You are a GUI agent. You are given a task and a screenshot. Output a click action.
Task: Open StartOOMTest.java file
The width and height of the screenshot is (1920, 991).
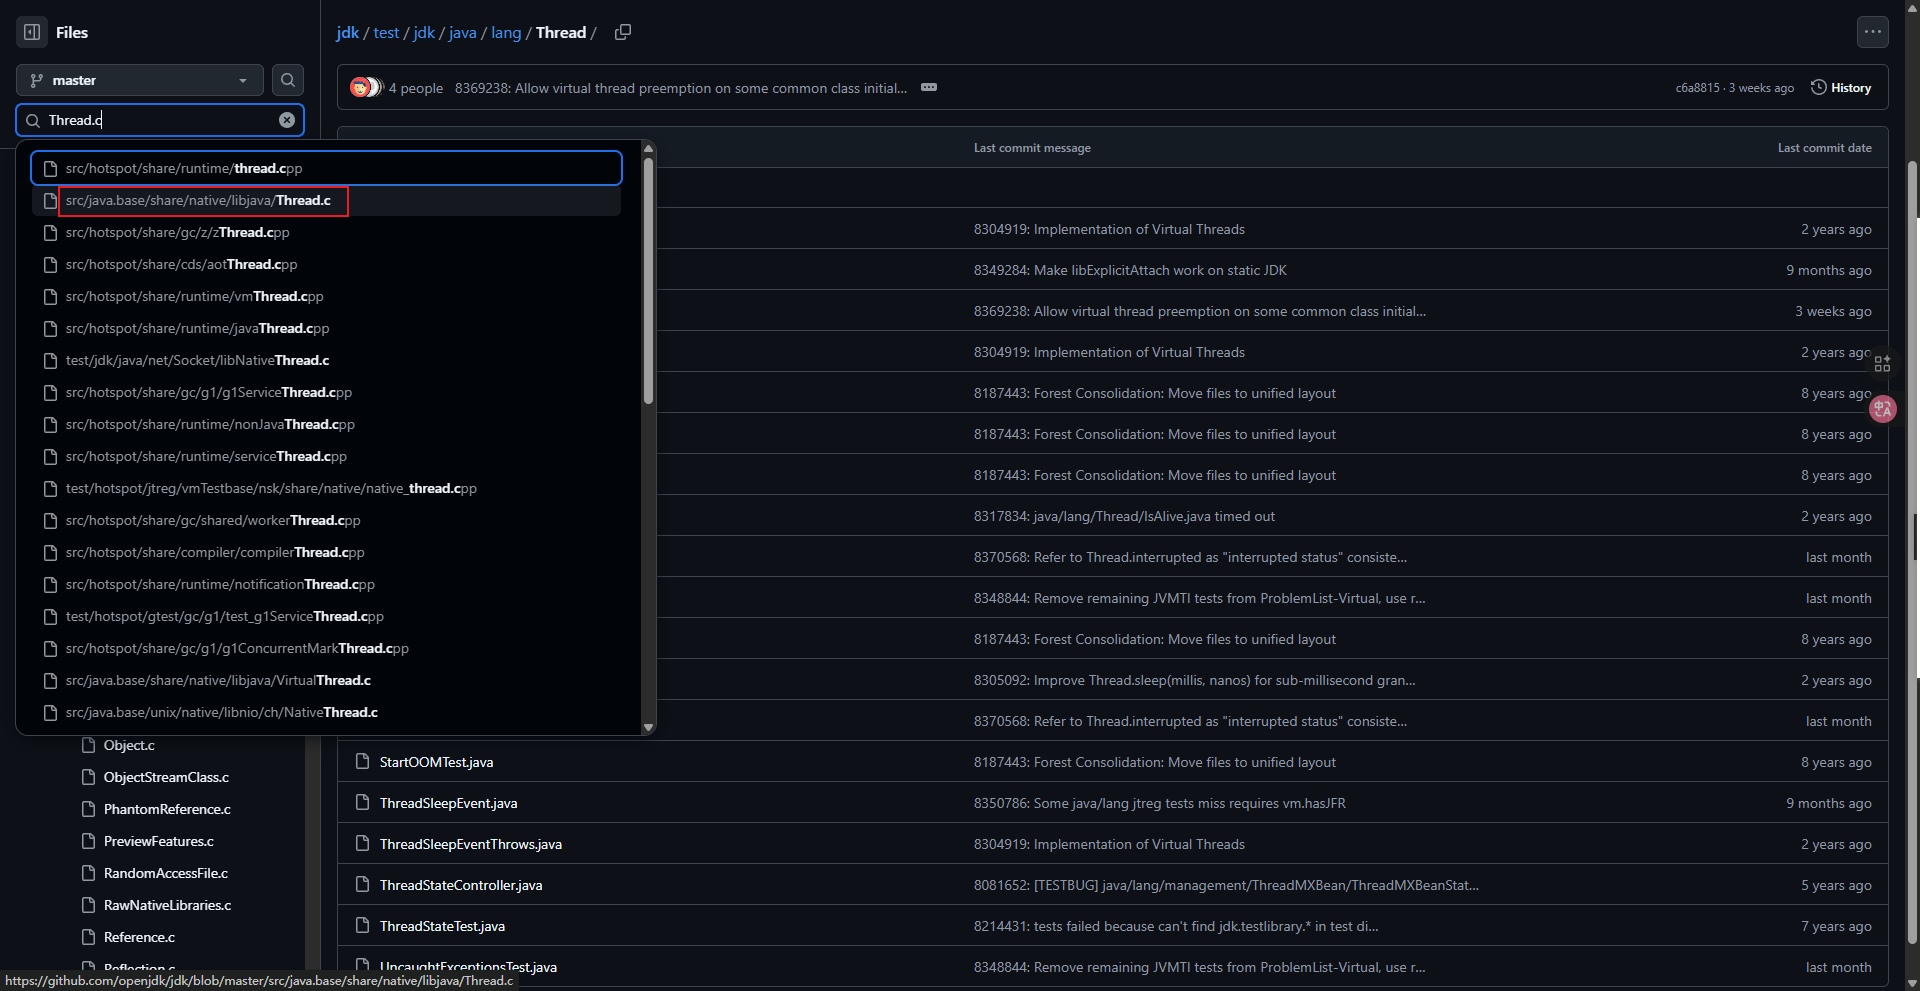click(436, 762)
